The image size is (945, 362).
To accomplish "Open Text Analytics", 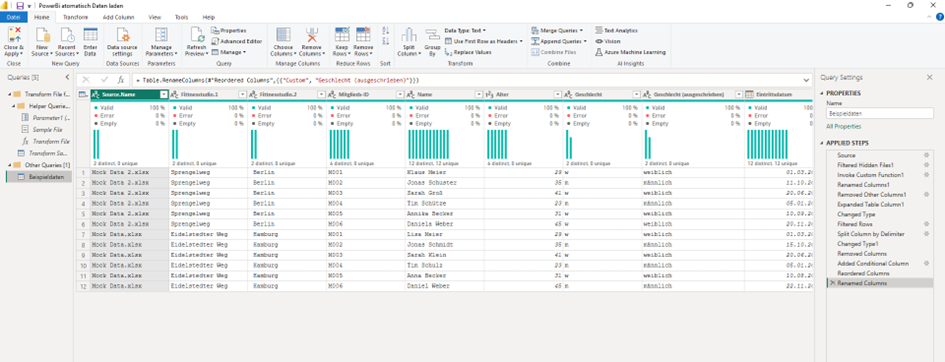I will (616, 30).
